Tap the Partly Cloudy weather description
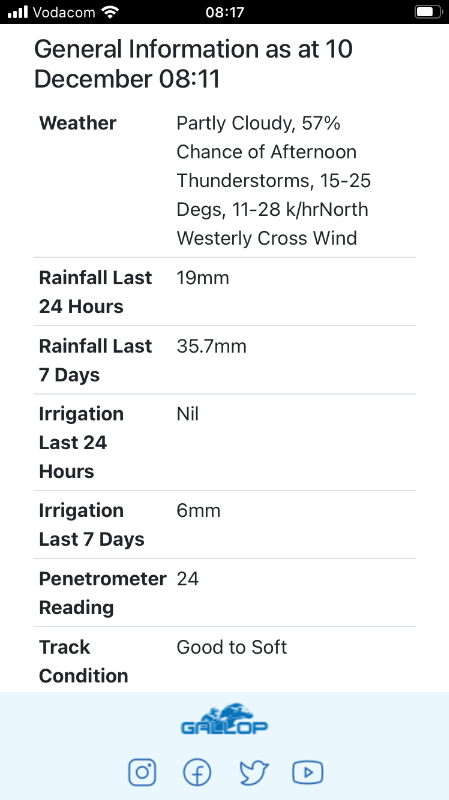 [273, 181]
